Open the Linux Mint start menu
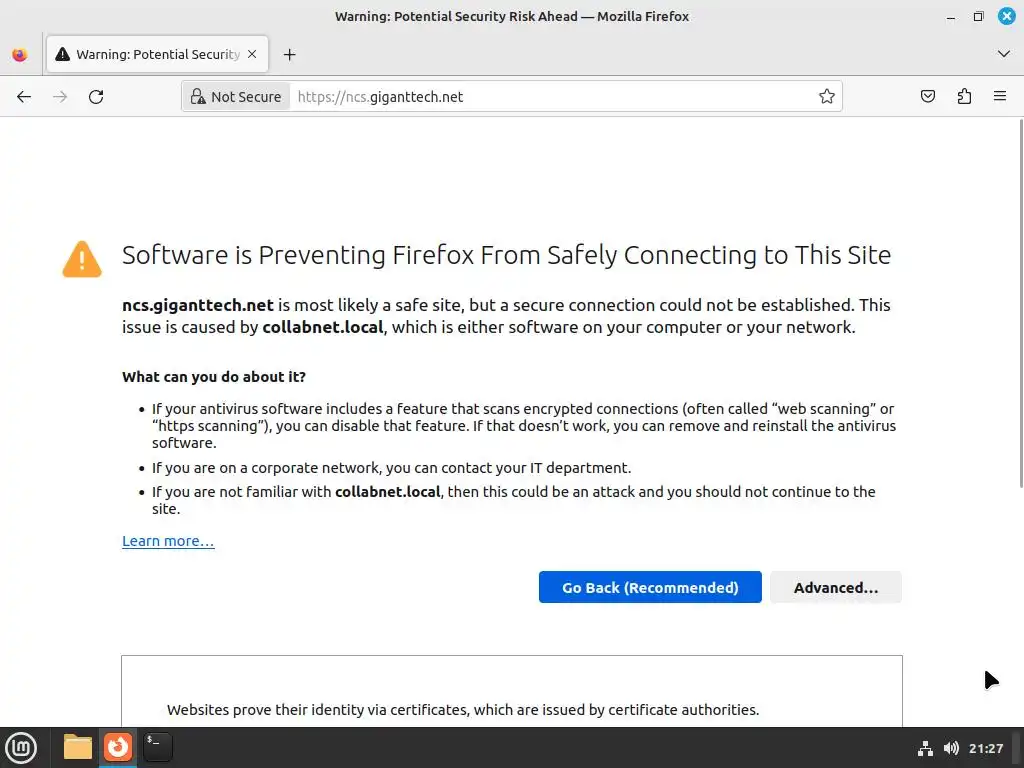1024x768 pixels. pyautogui.click(x=21, y=747)
